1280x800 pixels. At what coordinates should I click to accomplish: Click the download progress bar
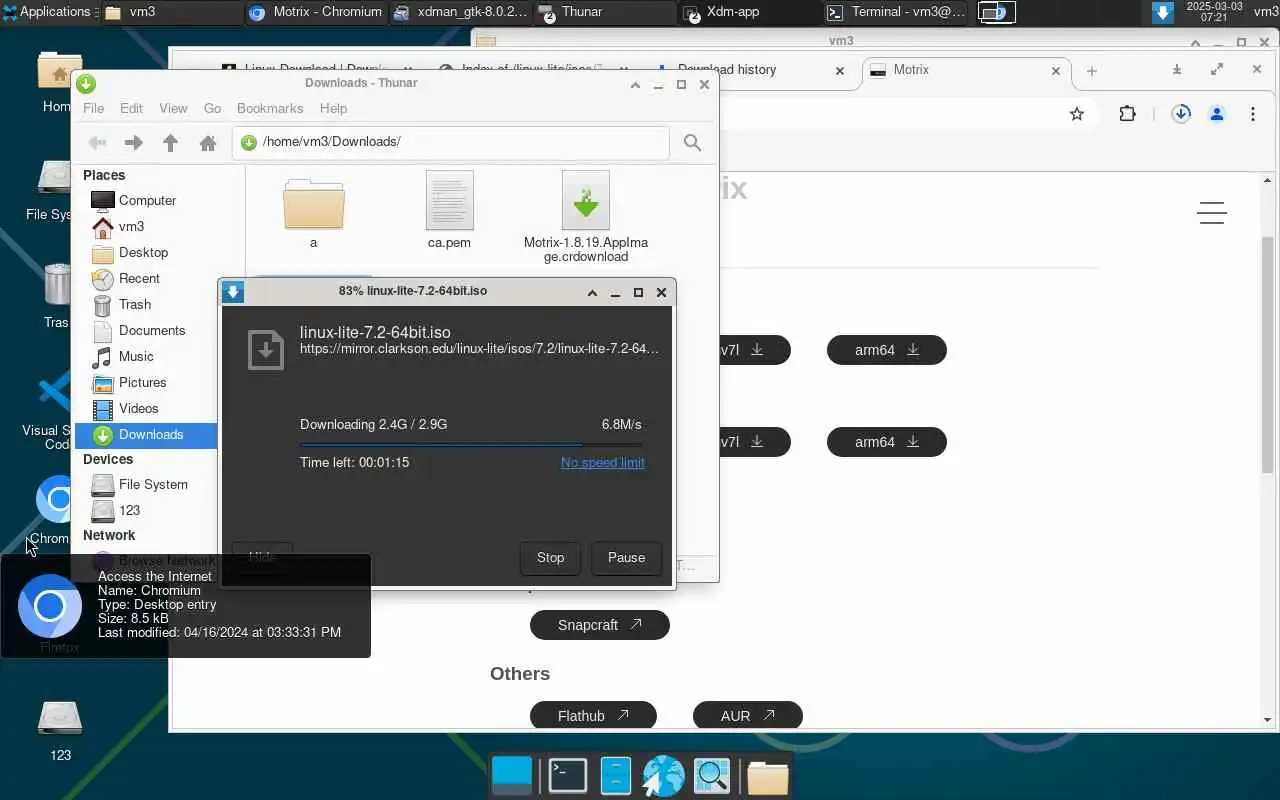pos(472,444)
